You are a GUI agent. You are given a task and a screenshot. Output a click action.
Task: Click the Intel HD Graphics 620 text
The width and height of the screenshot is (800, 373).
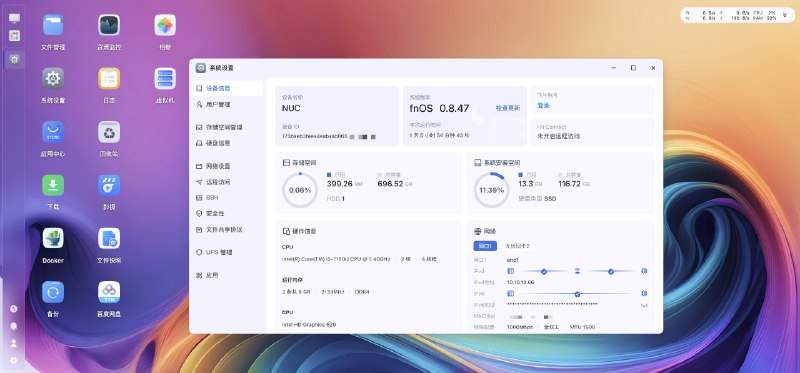(309, 325)
